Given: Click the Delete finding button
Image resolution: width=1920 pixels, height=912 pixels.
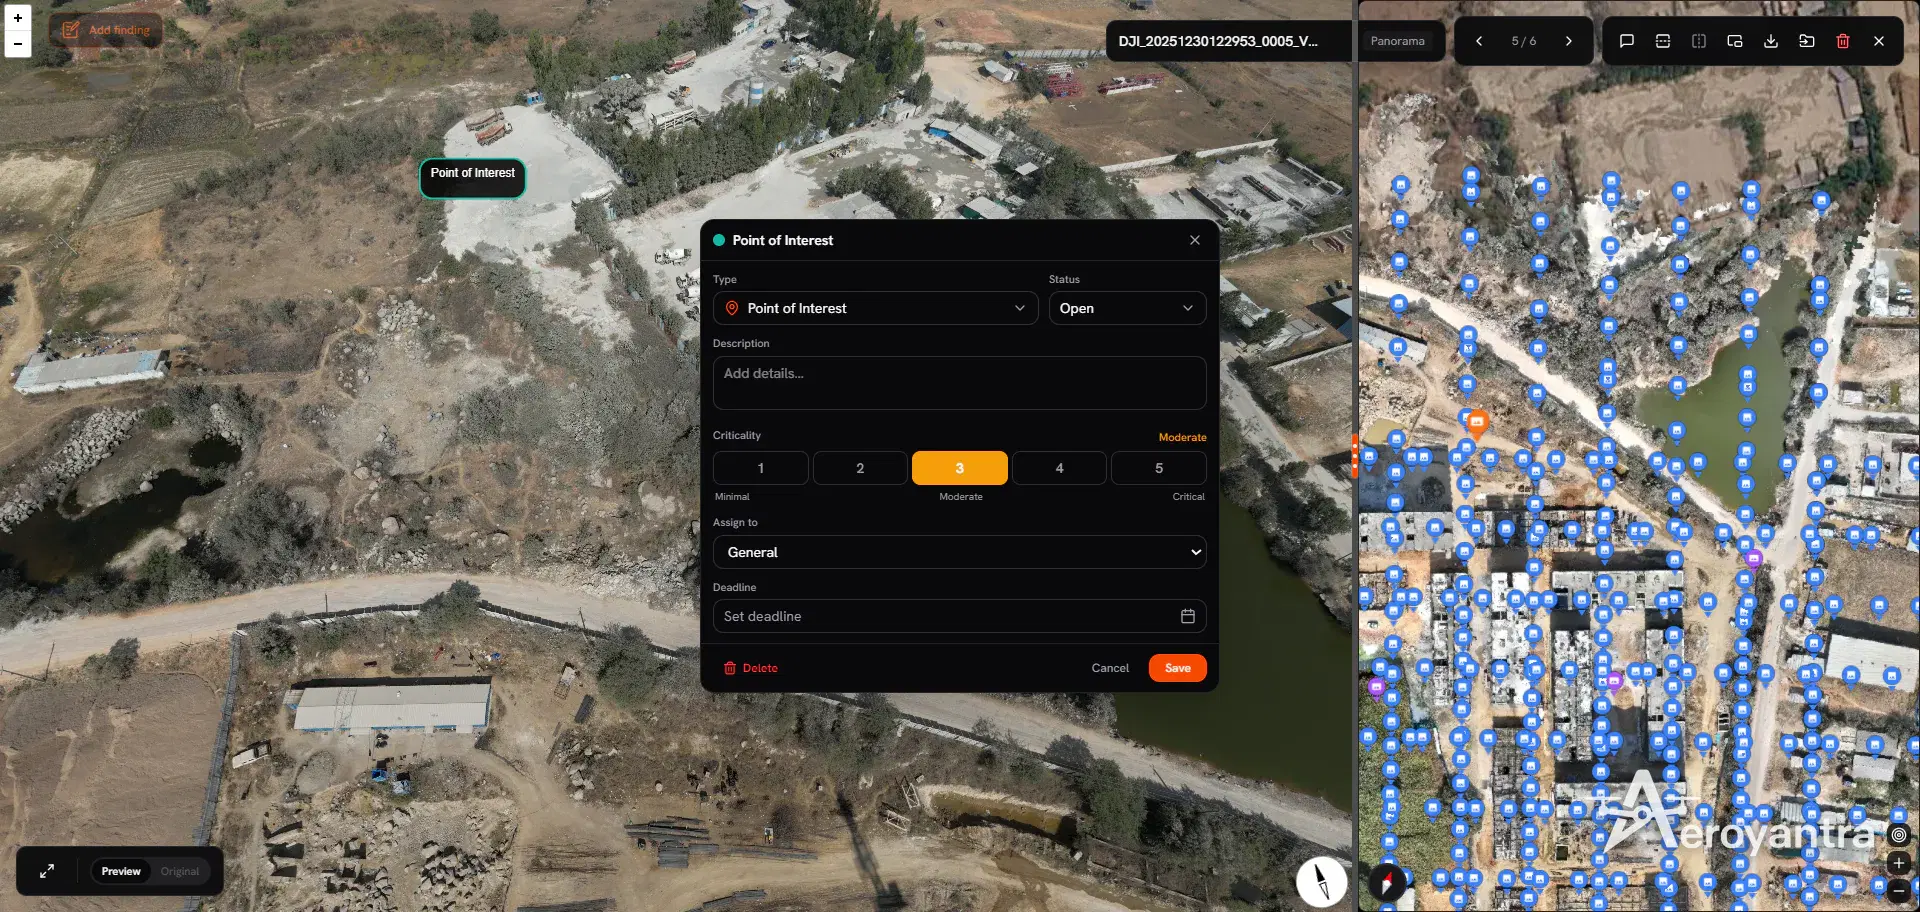Looking at the screenshot, I should (x=751, y=668).
